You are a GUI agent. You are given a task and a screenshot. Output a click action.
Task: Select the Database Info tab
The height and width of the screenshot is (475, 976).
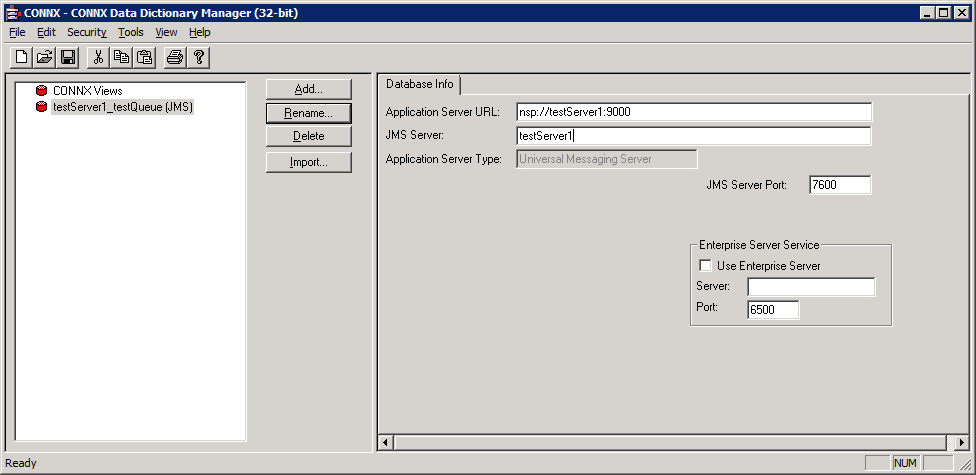[x=420, y=84]
